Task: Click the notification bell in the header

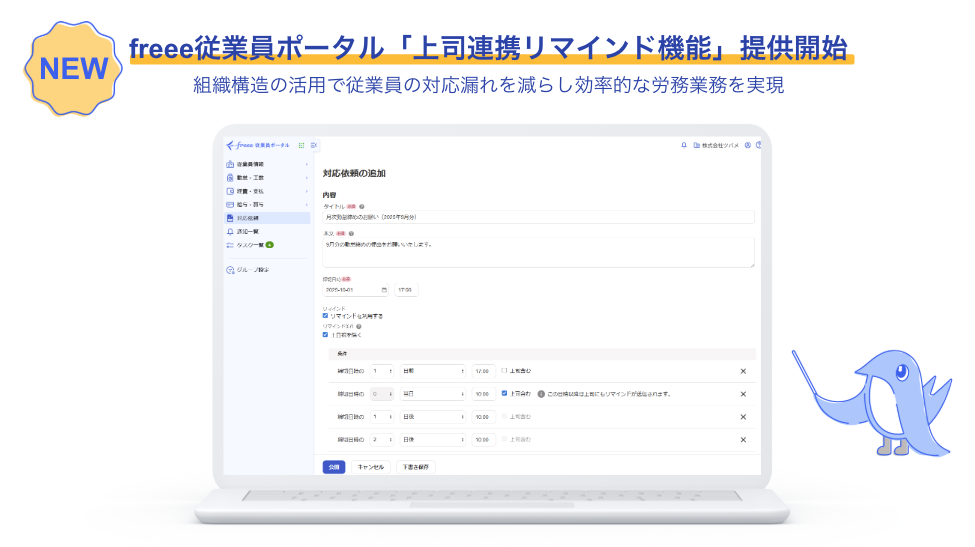Action: click(684, 145)
